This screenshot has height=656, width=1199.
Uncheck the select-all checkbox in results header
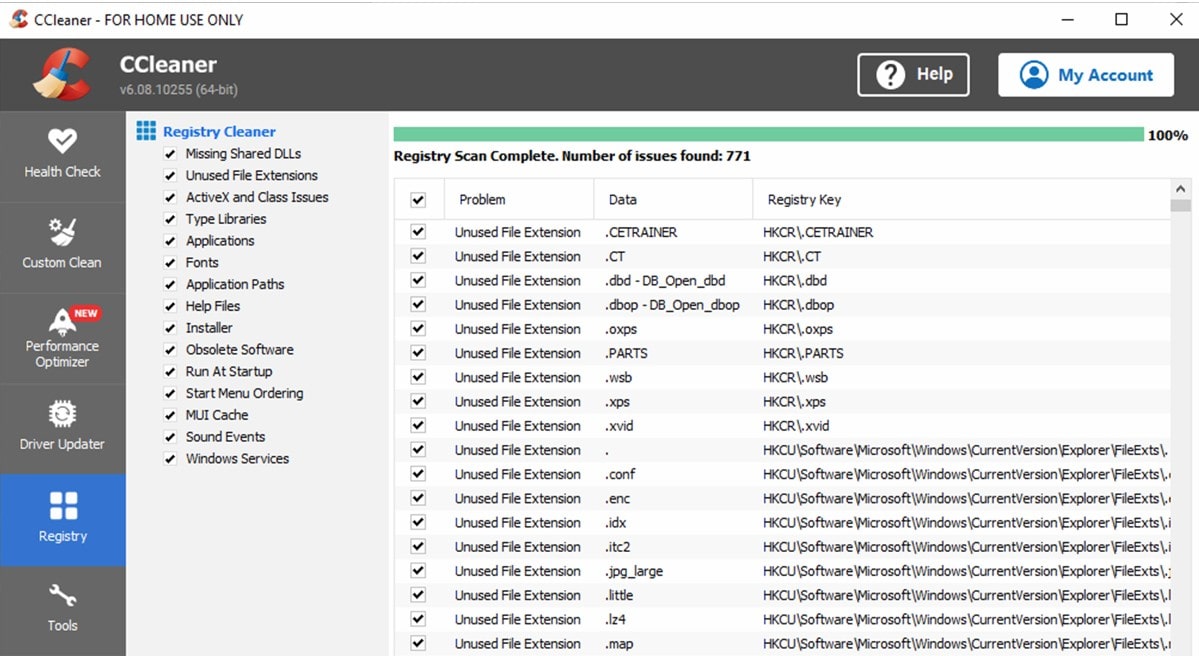pos(417,199)
